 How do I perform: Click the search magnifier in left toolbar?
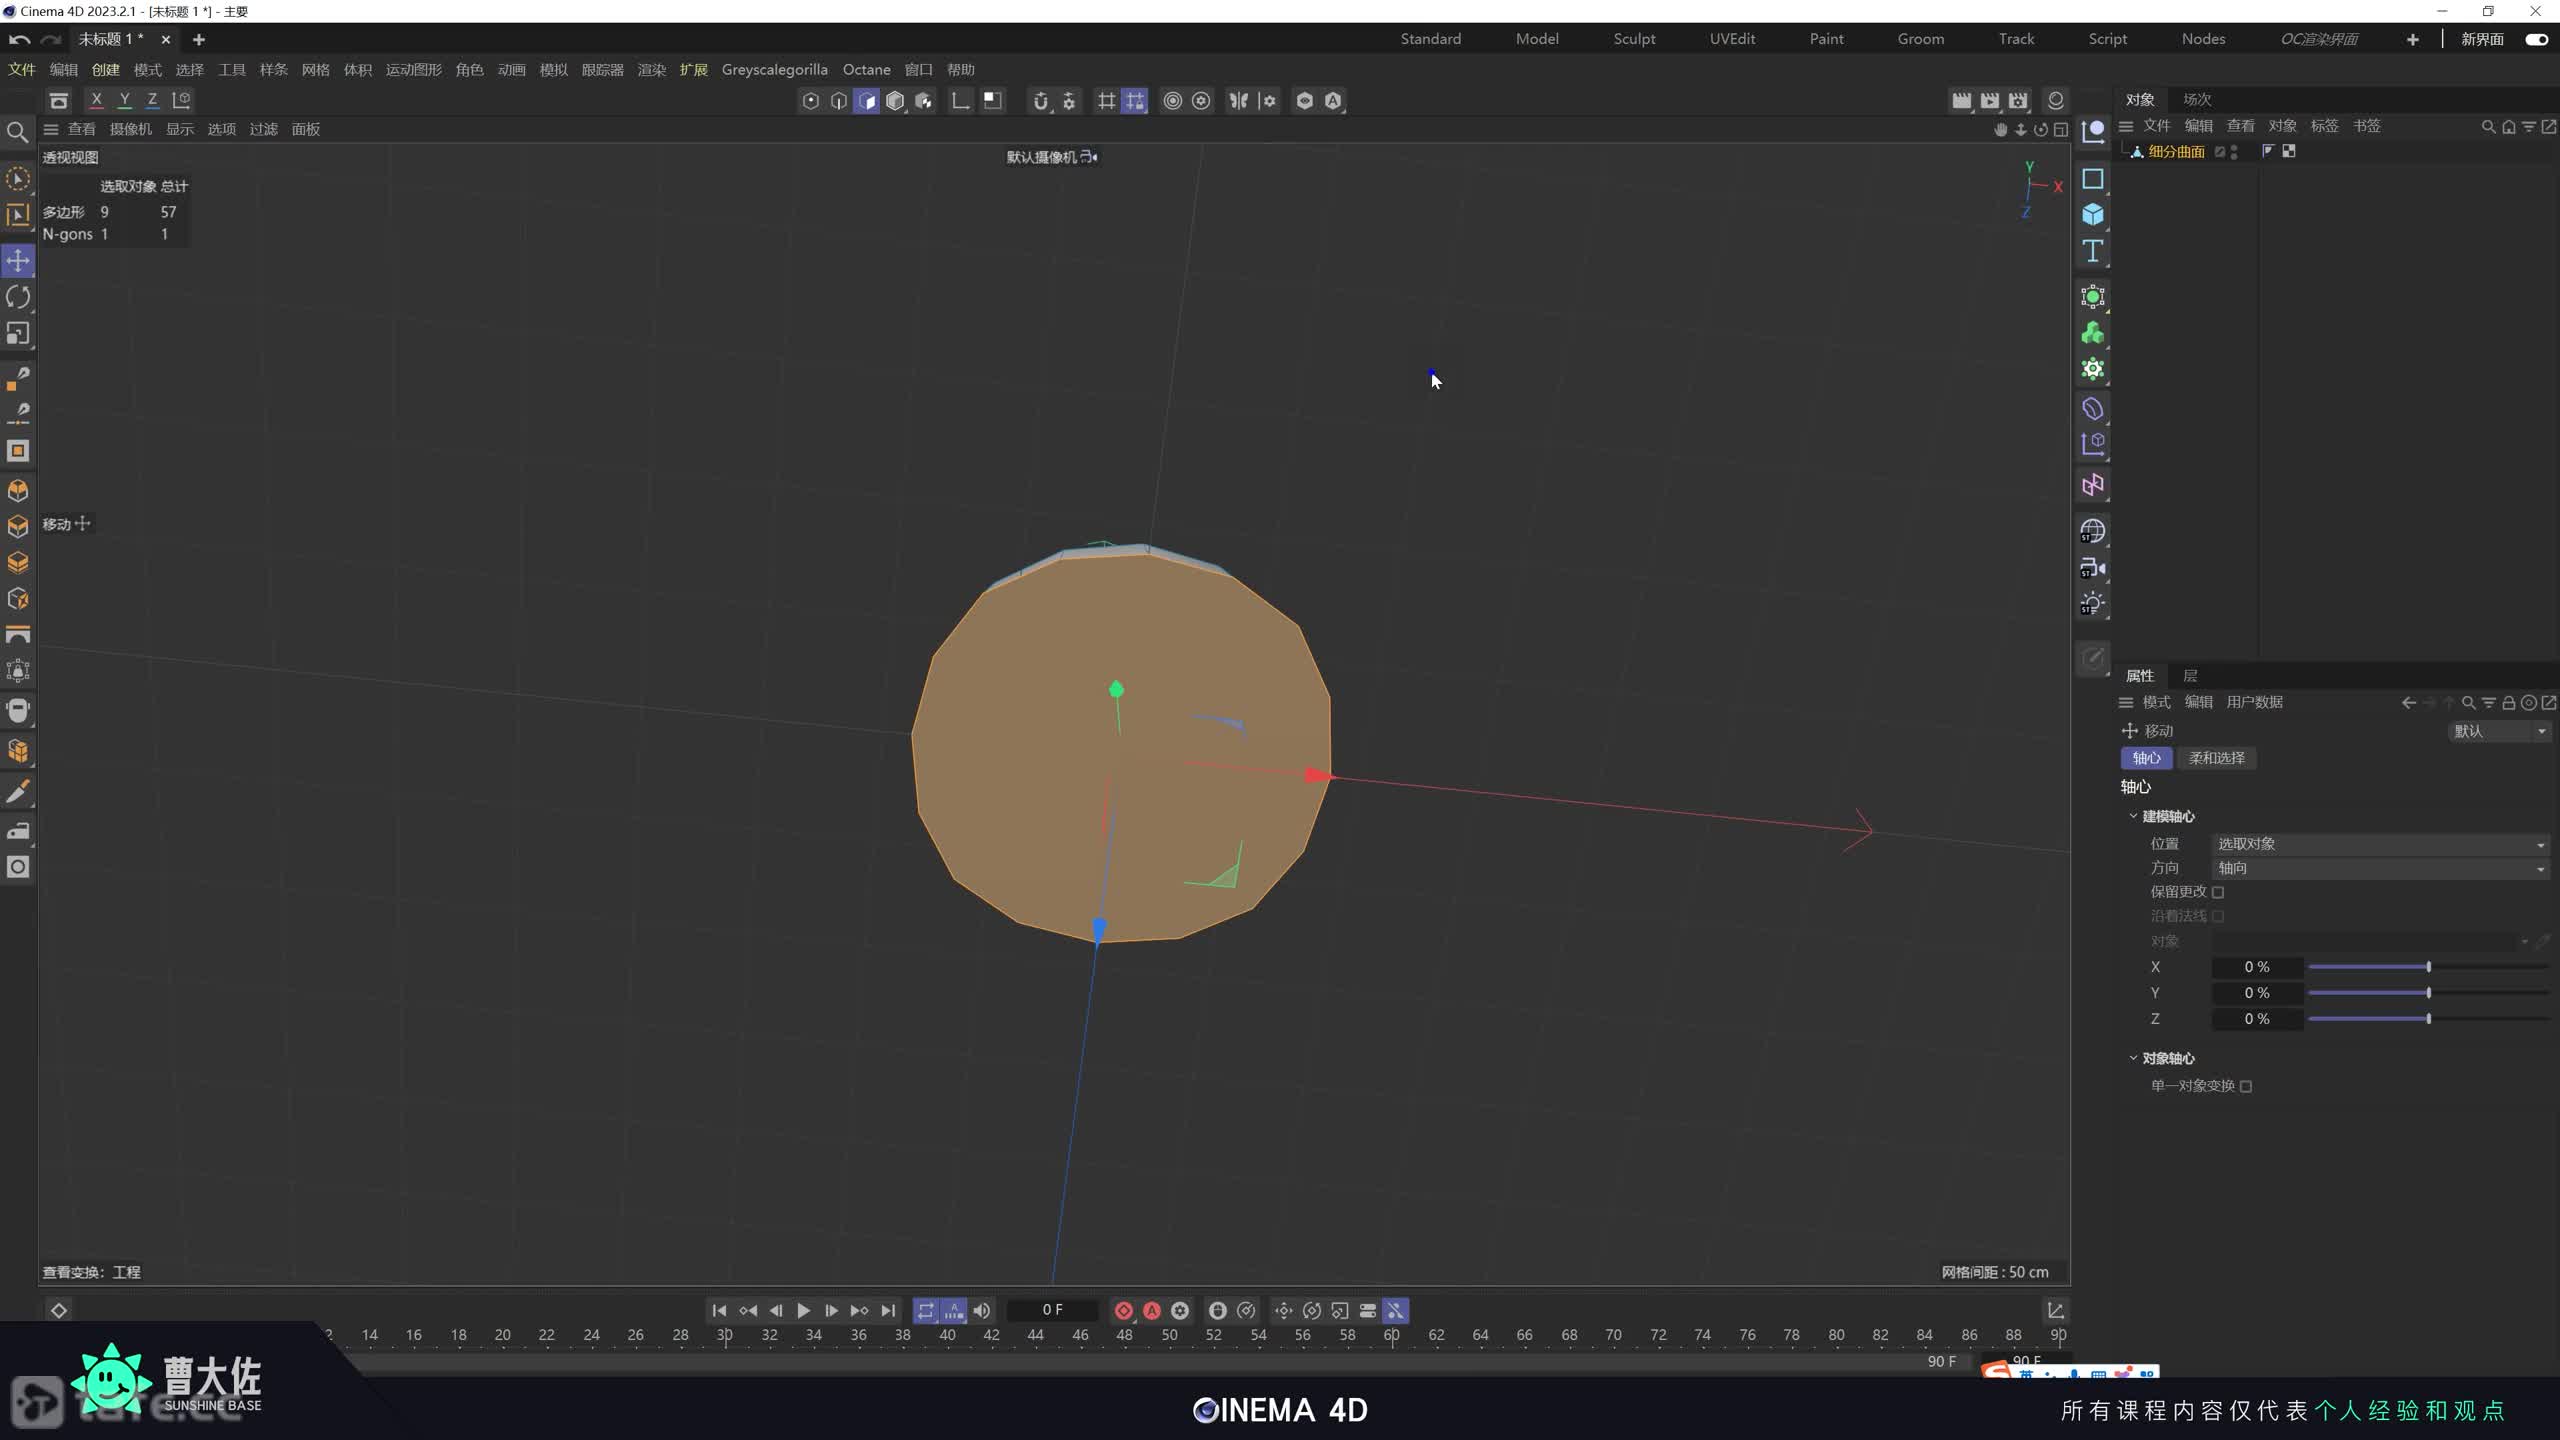[x=17, y=132]
